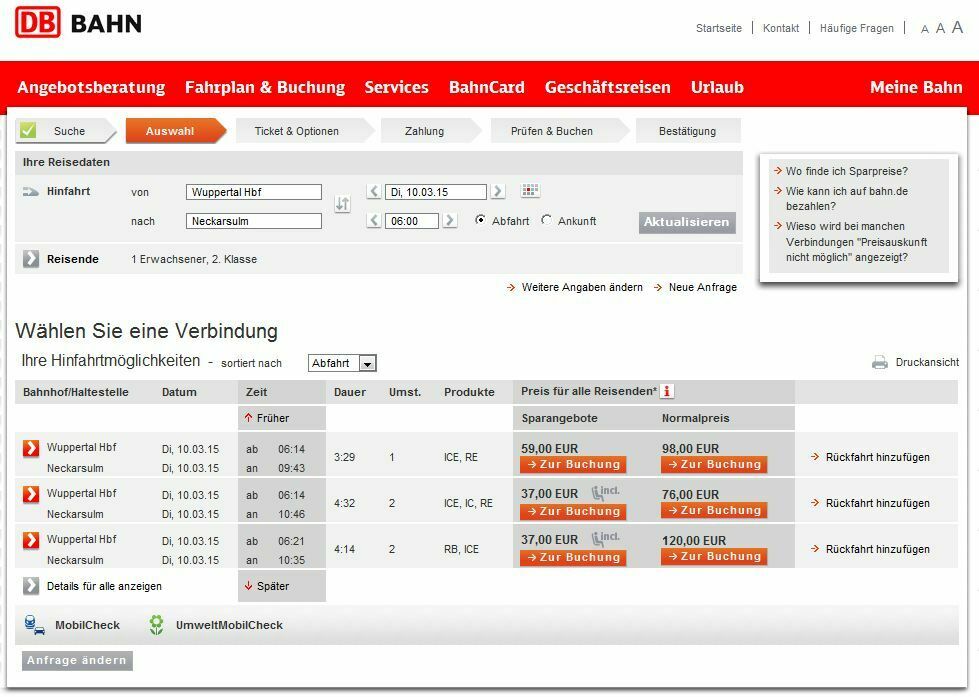Viewport: 979px width, 697px height.
Task: Open the calendar date picker icon
Action: [x=530, y=191]
